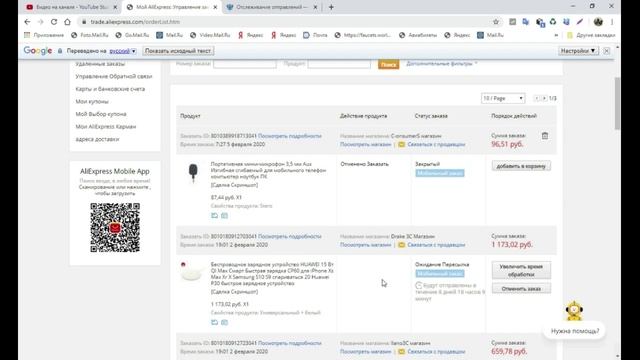View details of 1 173,02 руб. order

coord(290,236)
